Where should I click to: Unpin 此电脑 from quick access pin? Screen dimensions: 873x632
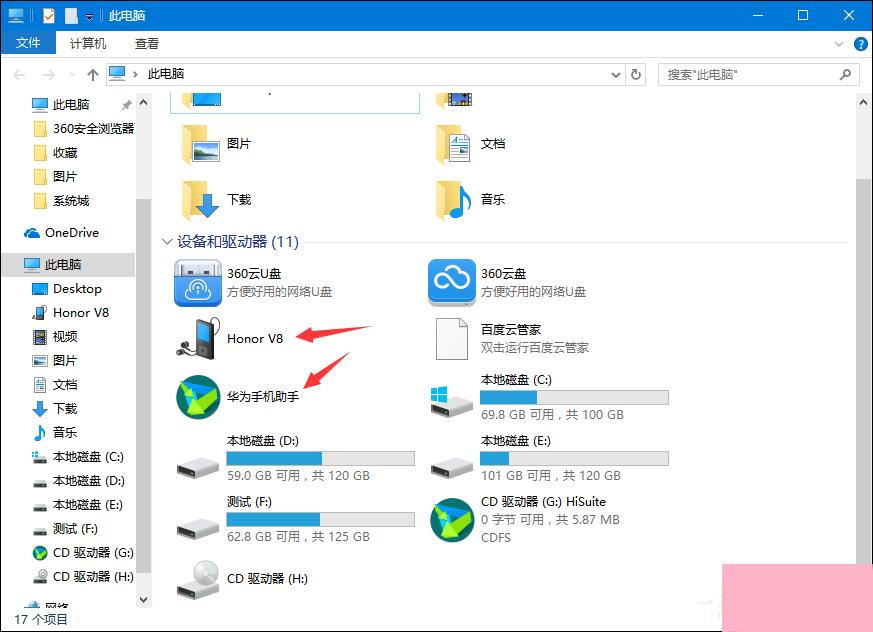coord(126,105)
